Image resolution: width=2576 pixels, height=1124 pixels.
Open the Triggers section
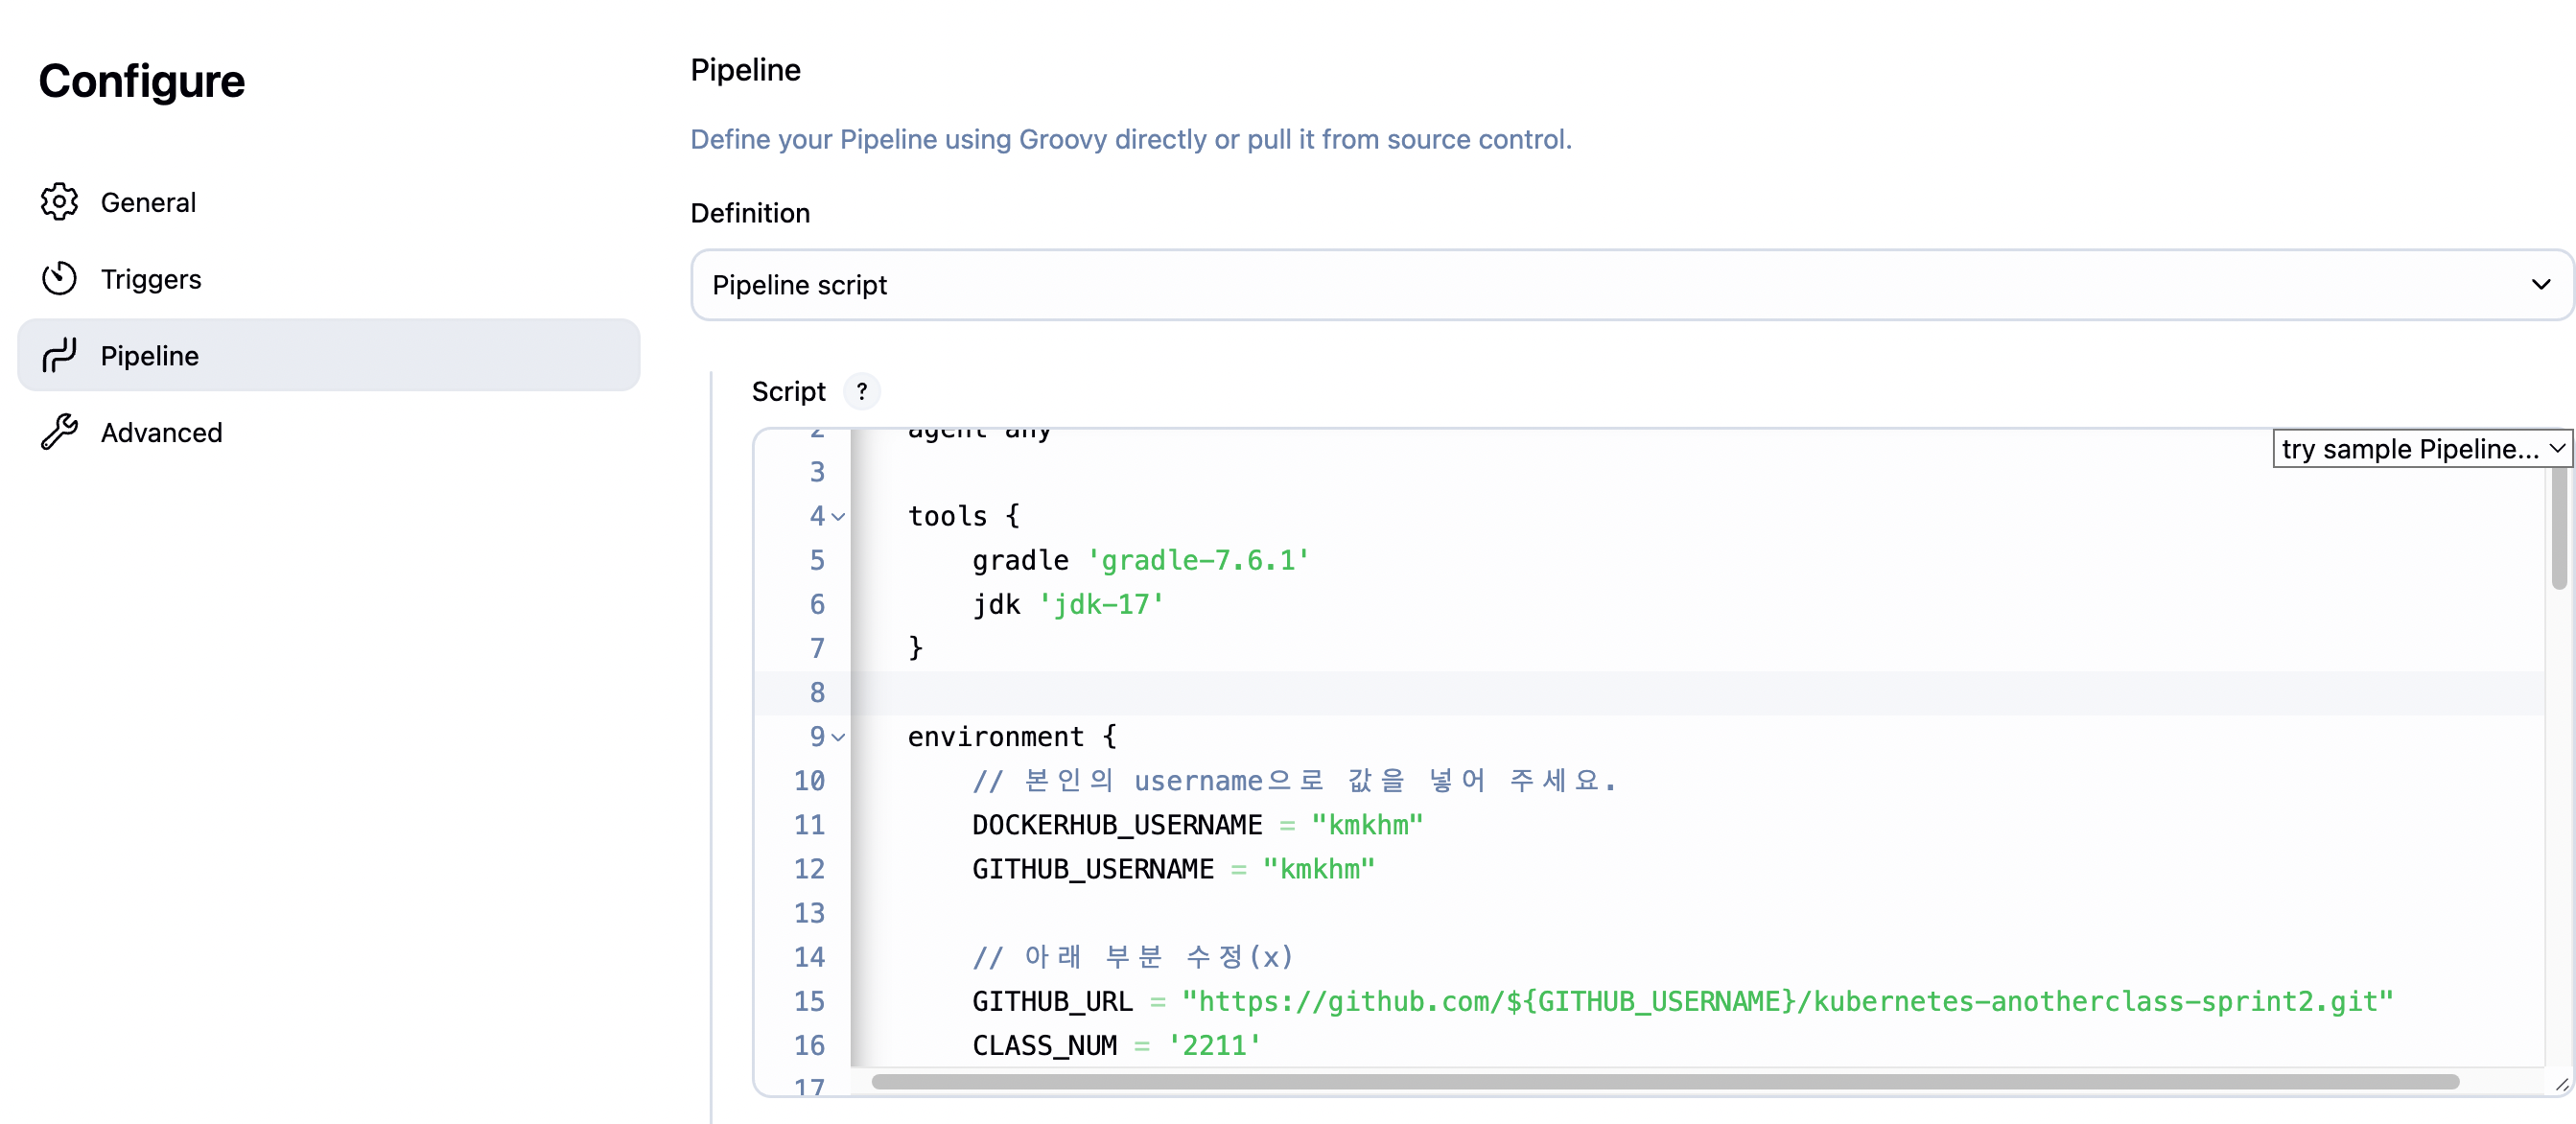(151, 279)
